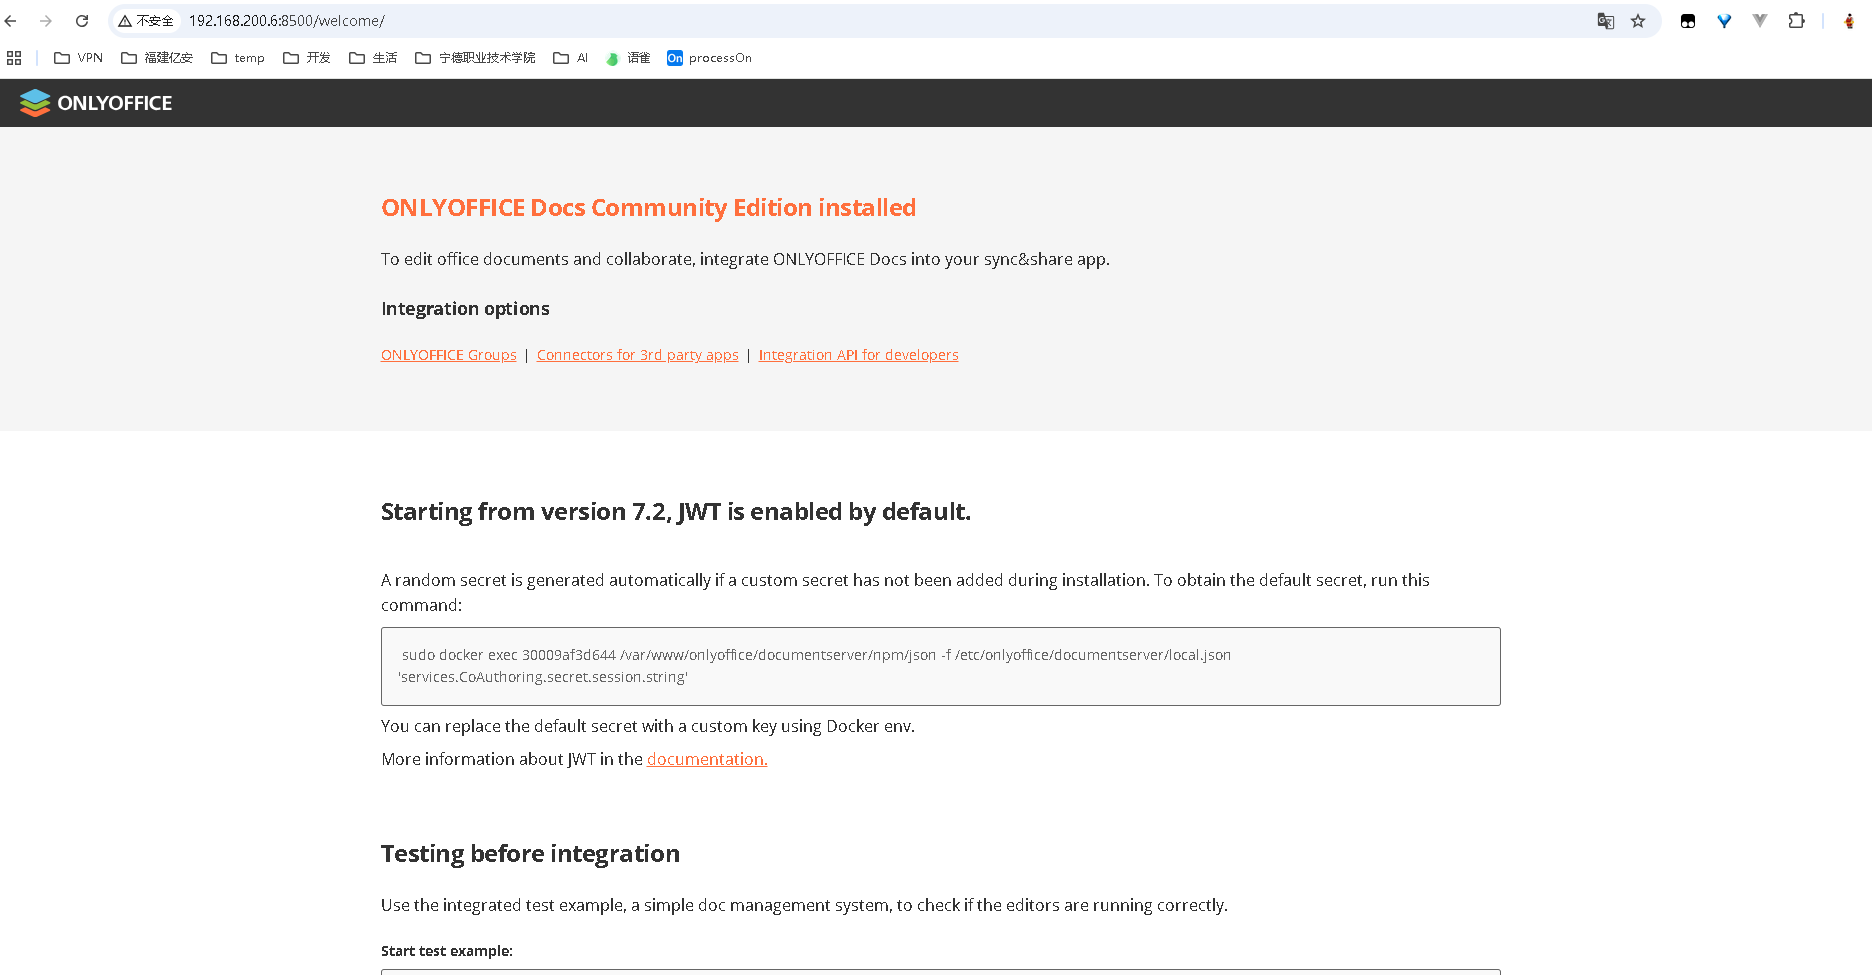Expand the 开发 bookmarks folder
Image resolution: width=1872 pixels, height=975 pixels.
point(307,57)
